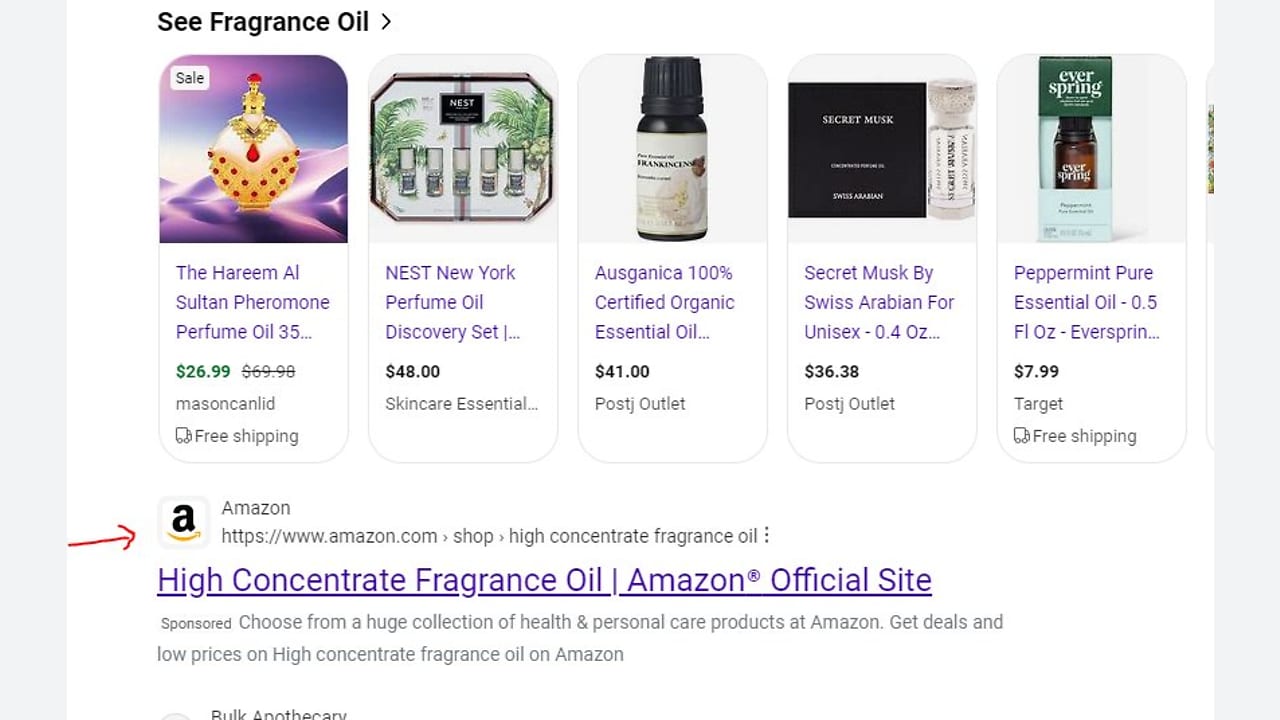Click Secret Musk By Swiss Arabian title
The image size is (1280, 720).
tap(879, 302)
